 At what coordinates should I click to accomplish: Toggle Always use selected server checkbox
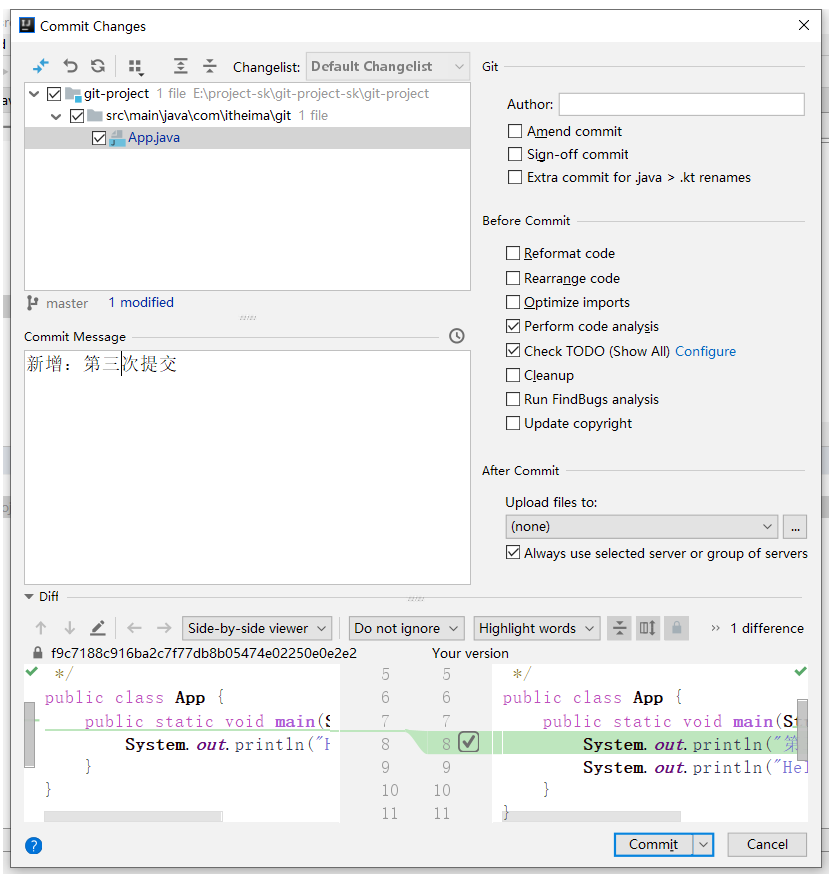[x=512, y=553]
